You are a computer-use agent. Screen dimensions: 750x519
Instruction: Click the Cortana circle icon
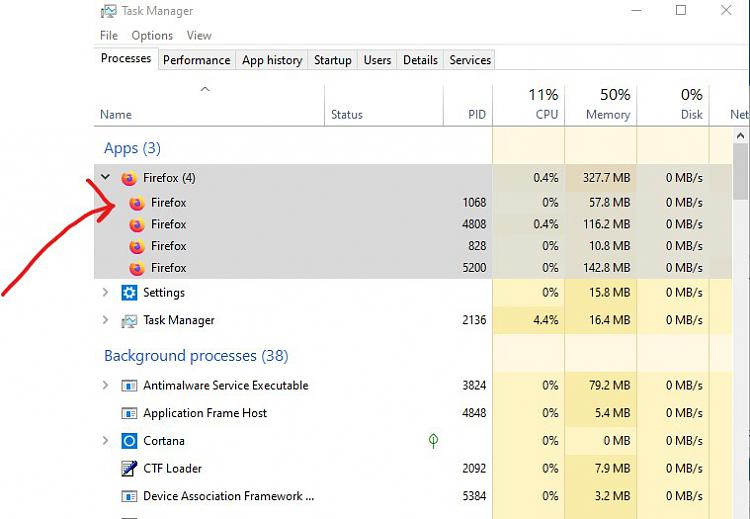(x=129, y=441)
